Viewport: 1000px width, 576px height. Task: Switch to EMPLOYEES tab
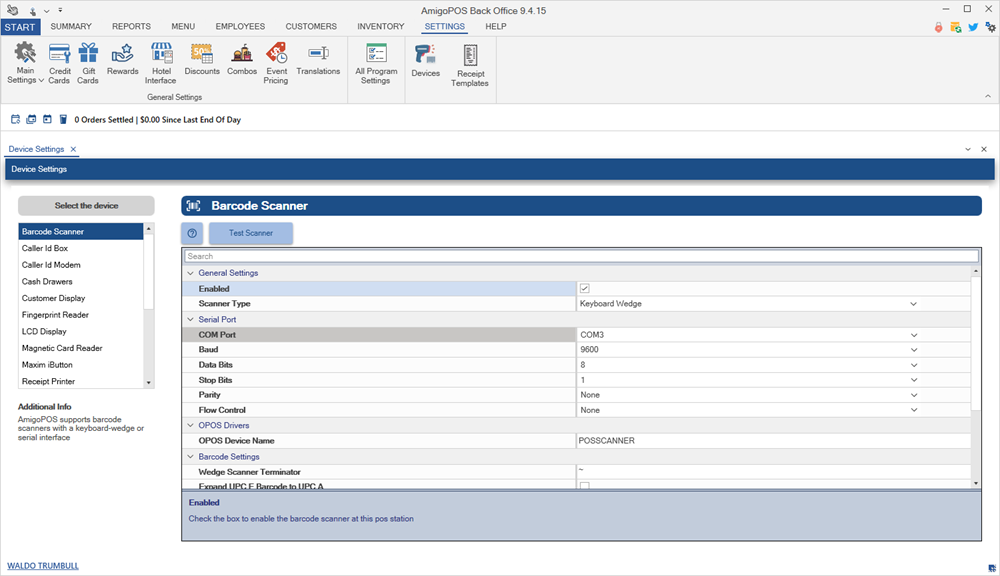click(x=240, y=26)
